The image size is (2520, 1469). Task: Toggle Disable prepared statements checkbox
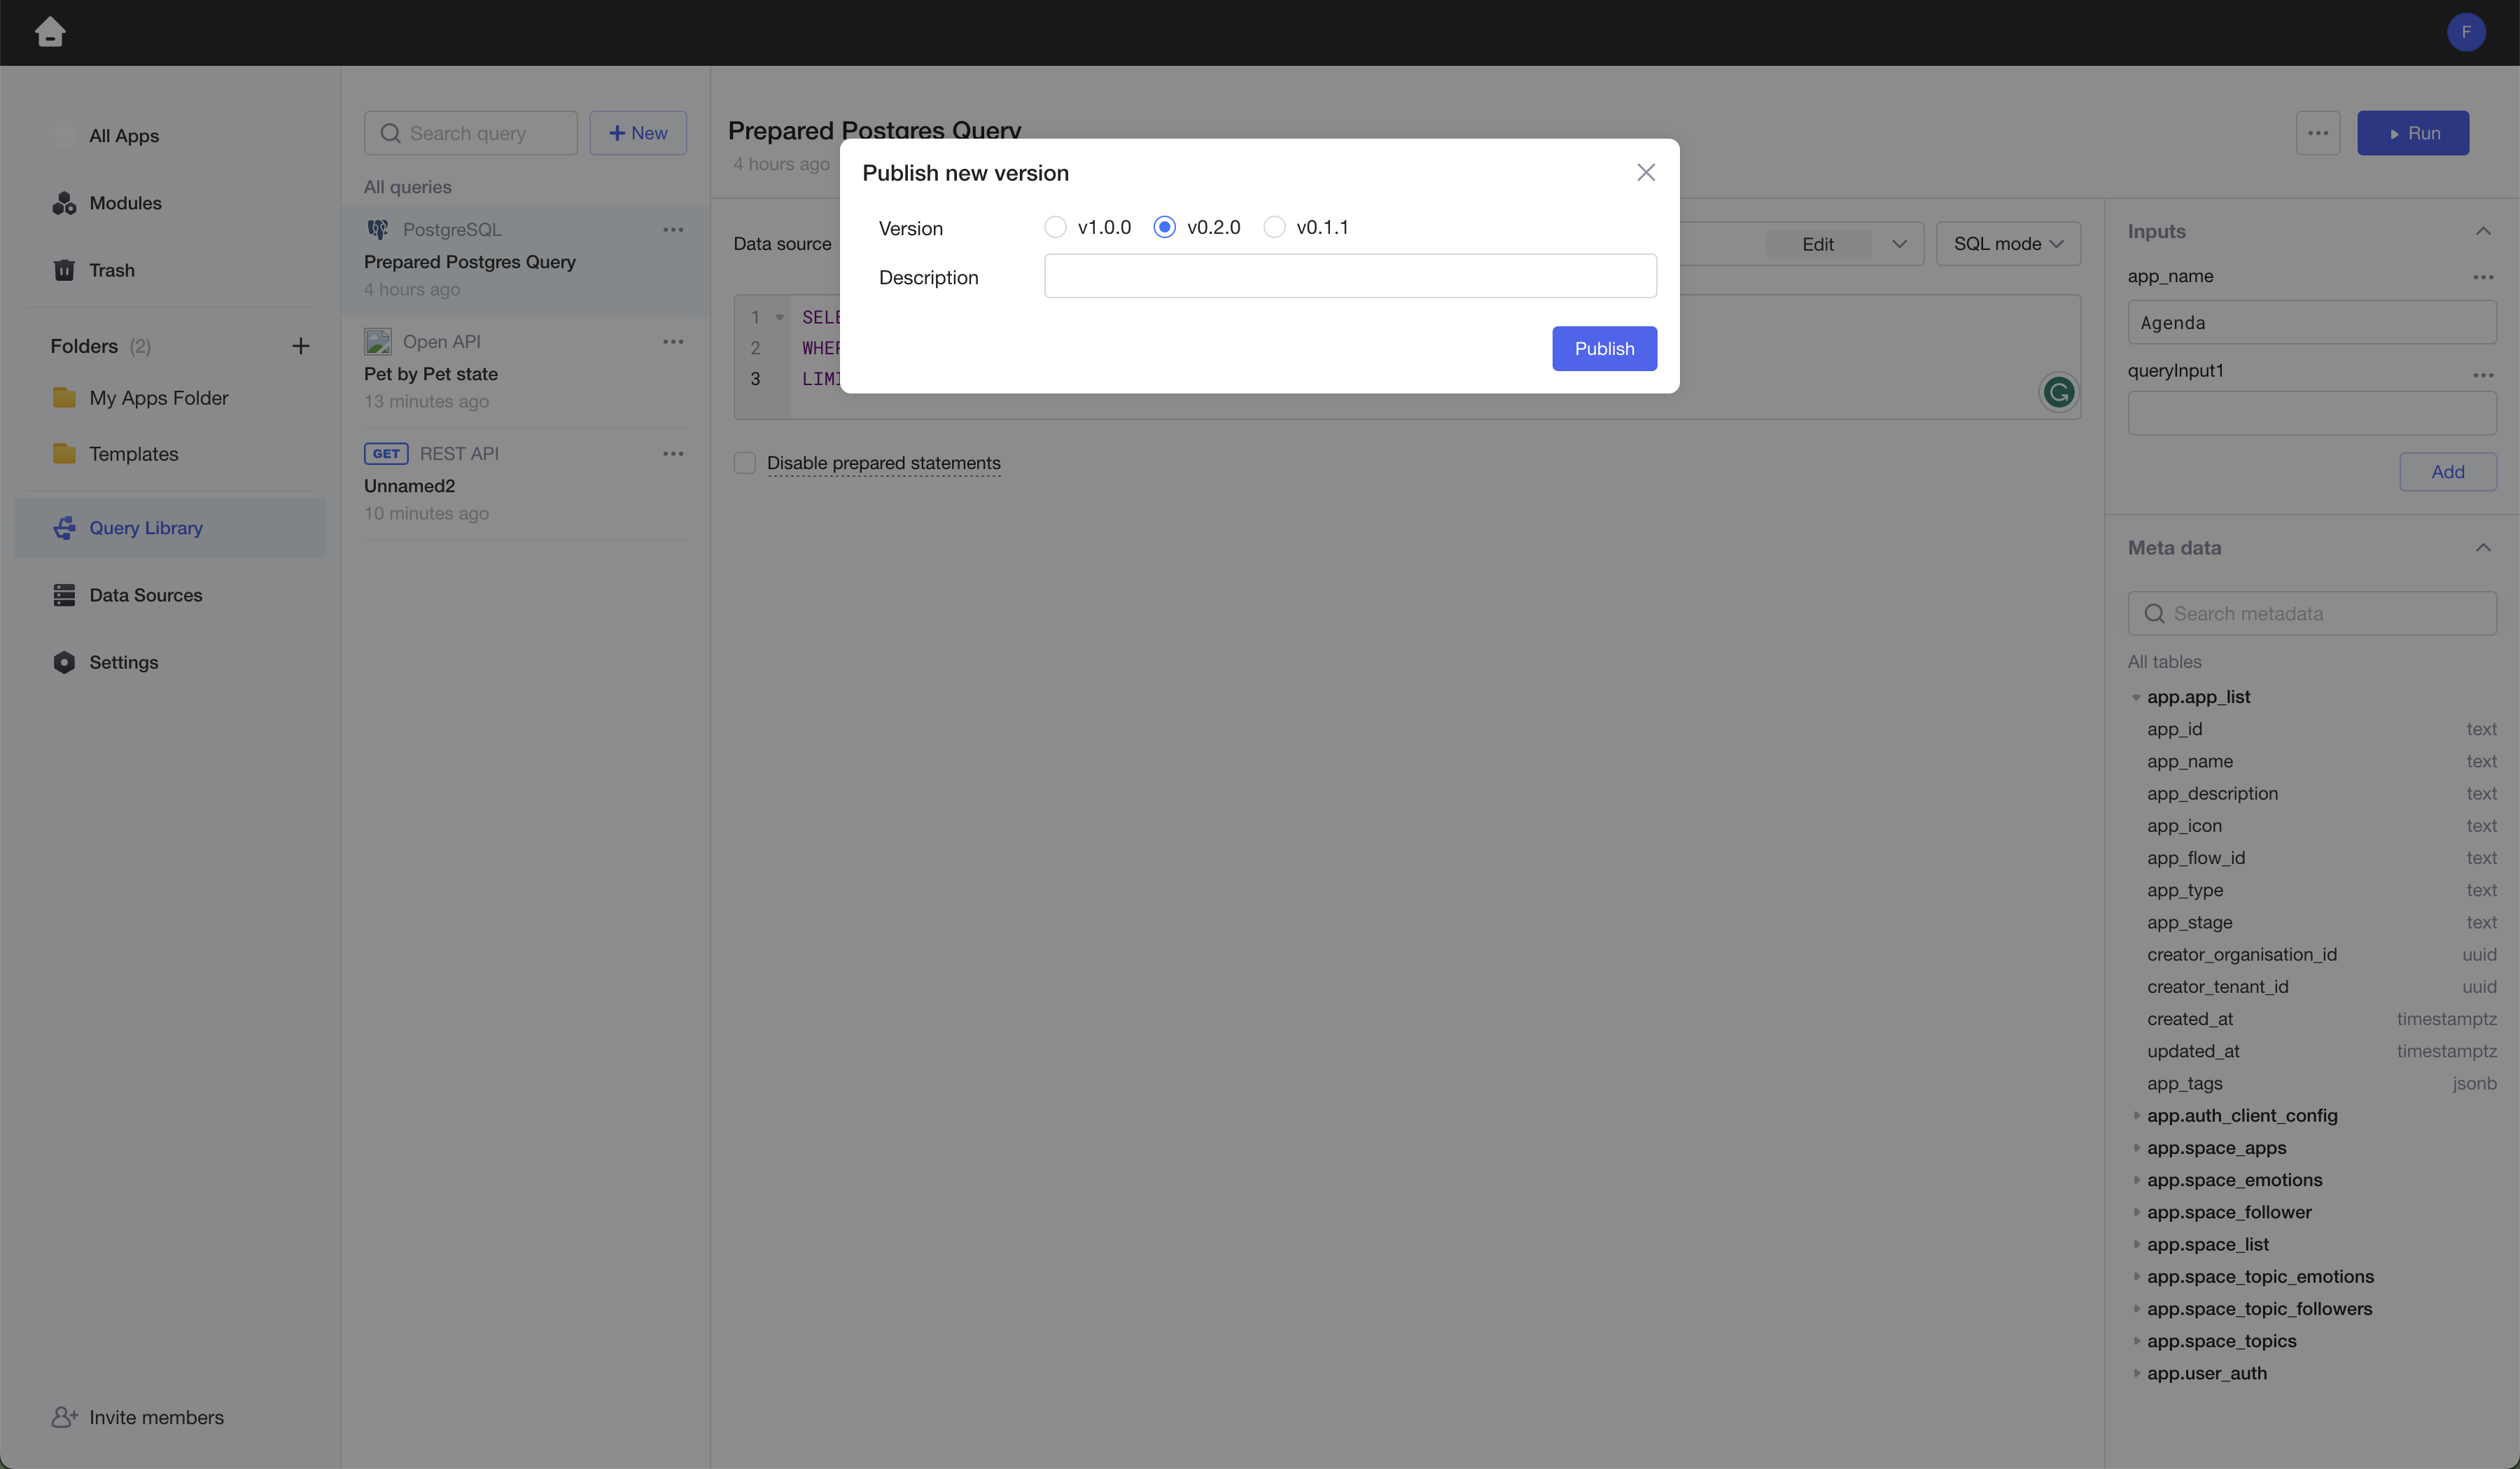[x=744, y=463]
